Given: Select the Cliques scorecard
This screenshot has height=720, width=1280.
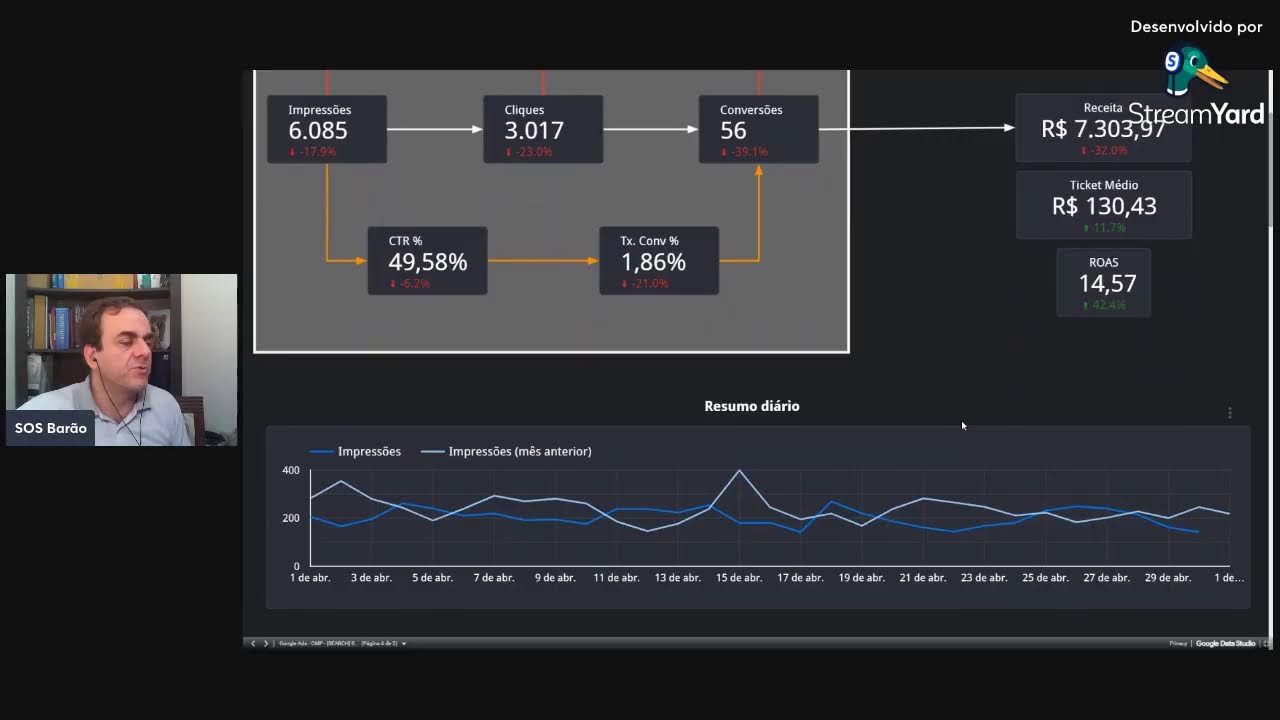Looking at the screenshot, I should (x=543, y=129).
